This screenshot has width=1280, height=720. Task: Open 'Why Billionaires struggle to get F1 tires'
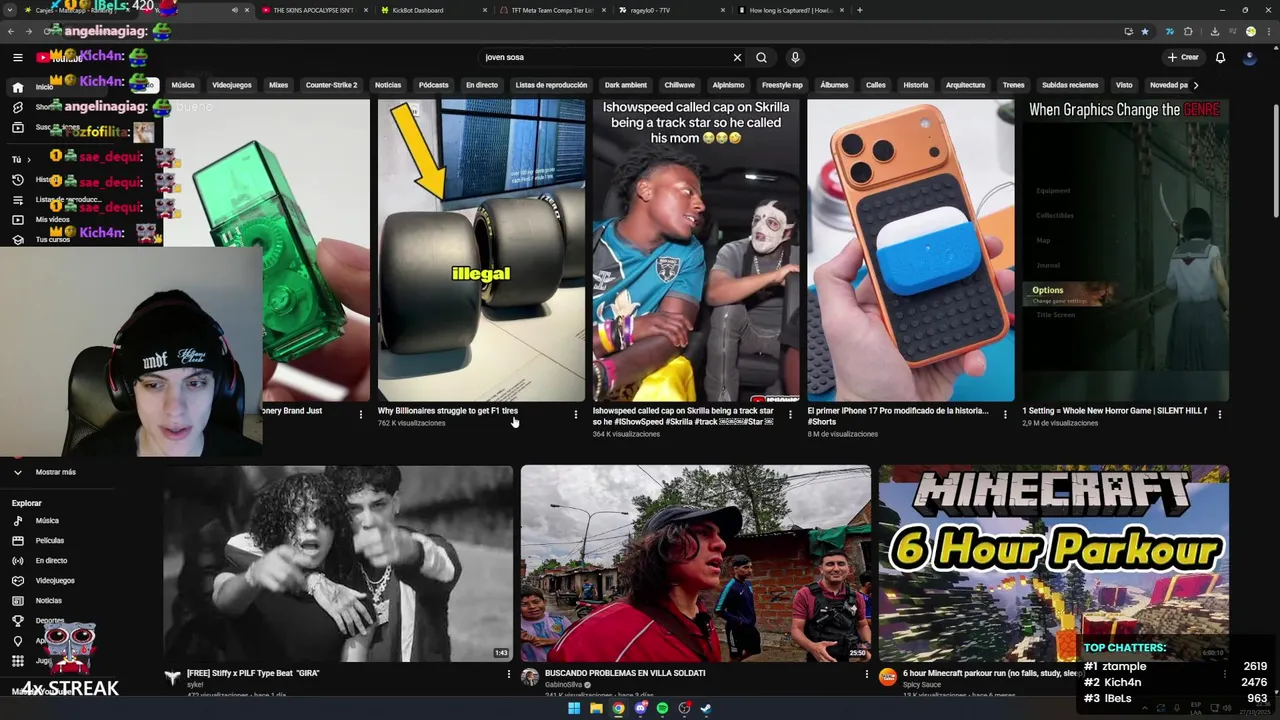coord(448,411)
